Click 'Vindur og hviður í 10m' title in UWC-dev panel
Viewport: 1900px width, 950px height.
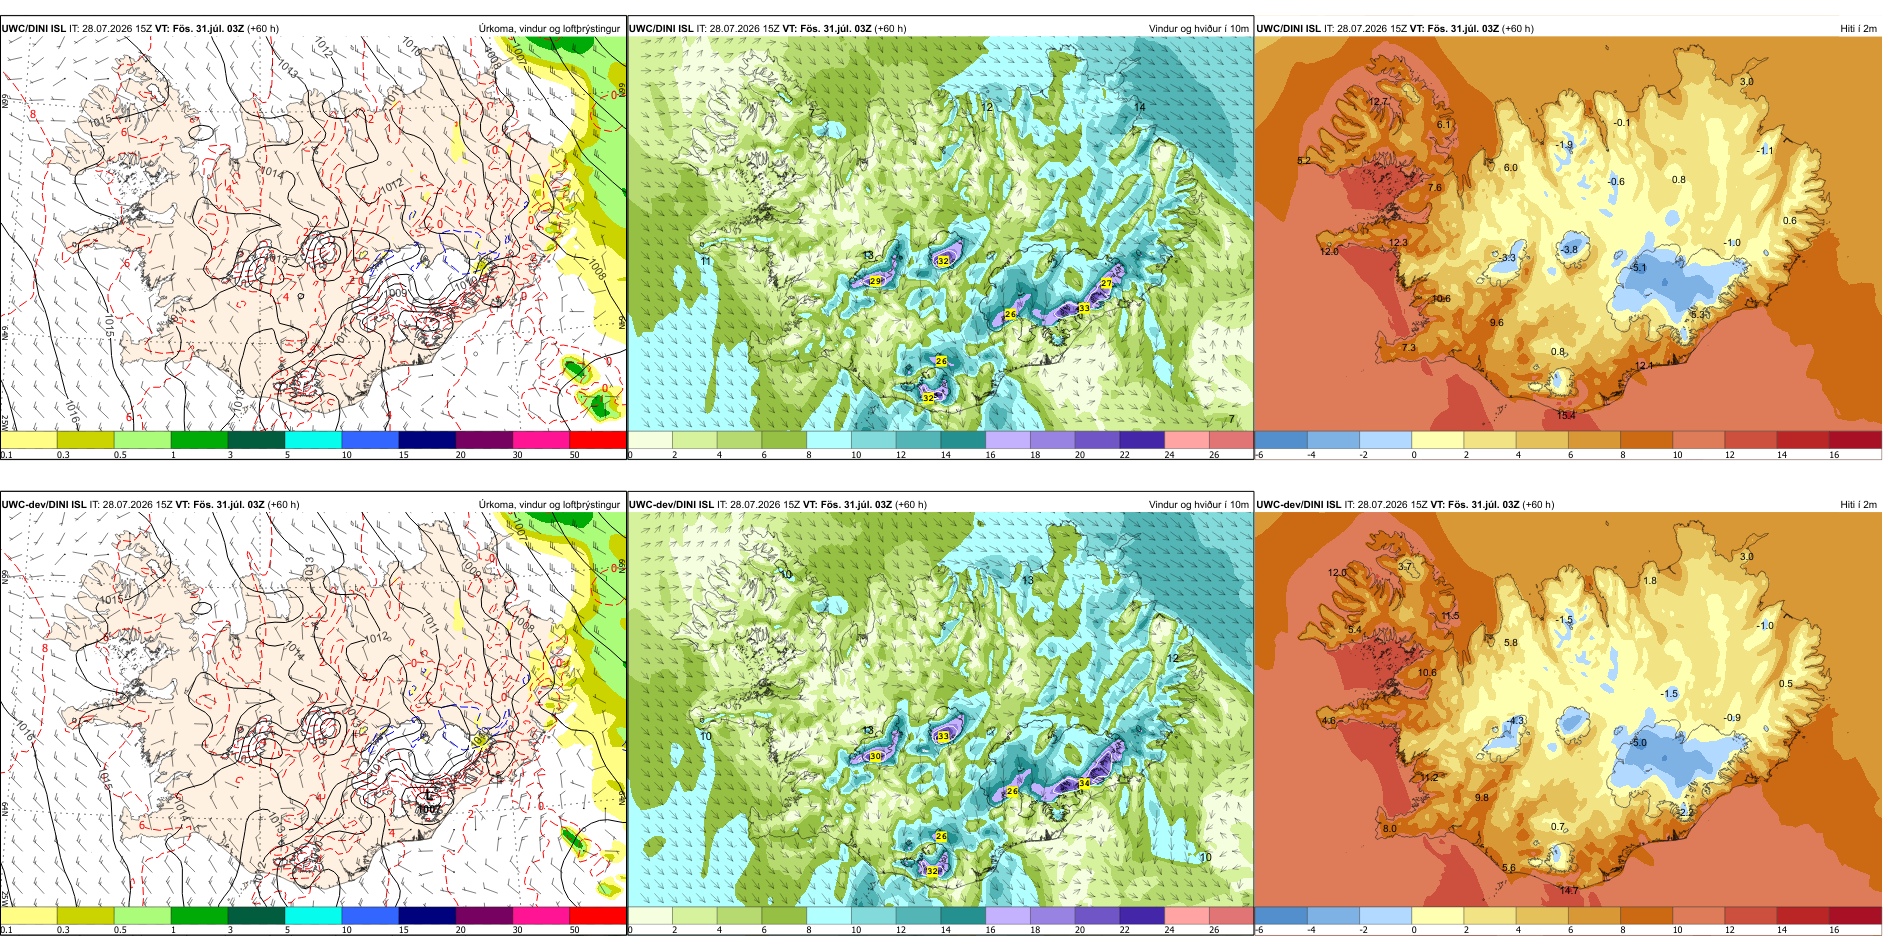click(1198, 505)
